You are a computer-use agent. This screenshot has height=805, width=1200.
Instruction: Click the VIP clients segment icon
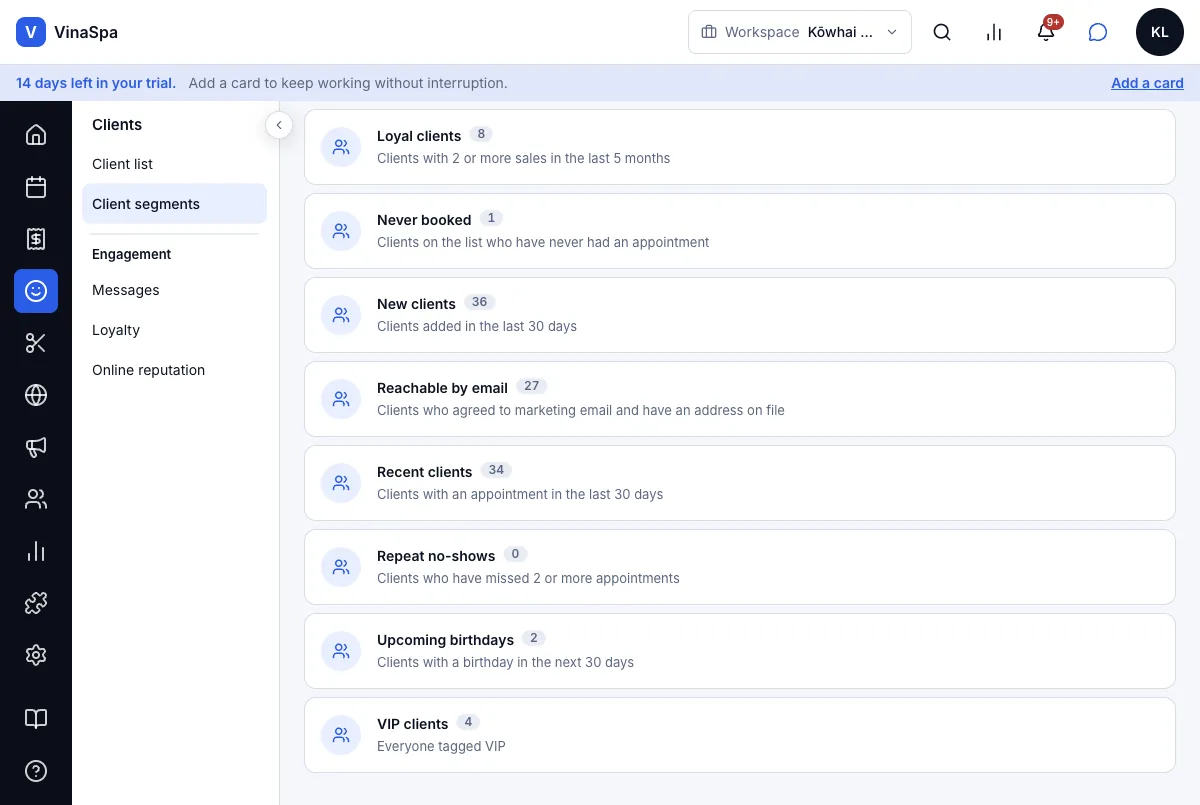tap(341, 735)
